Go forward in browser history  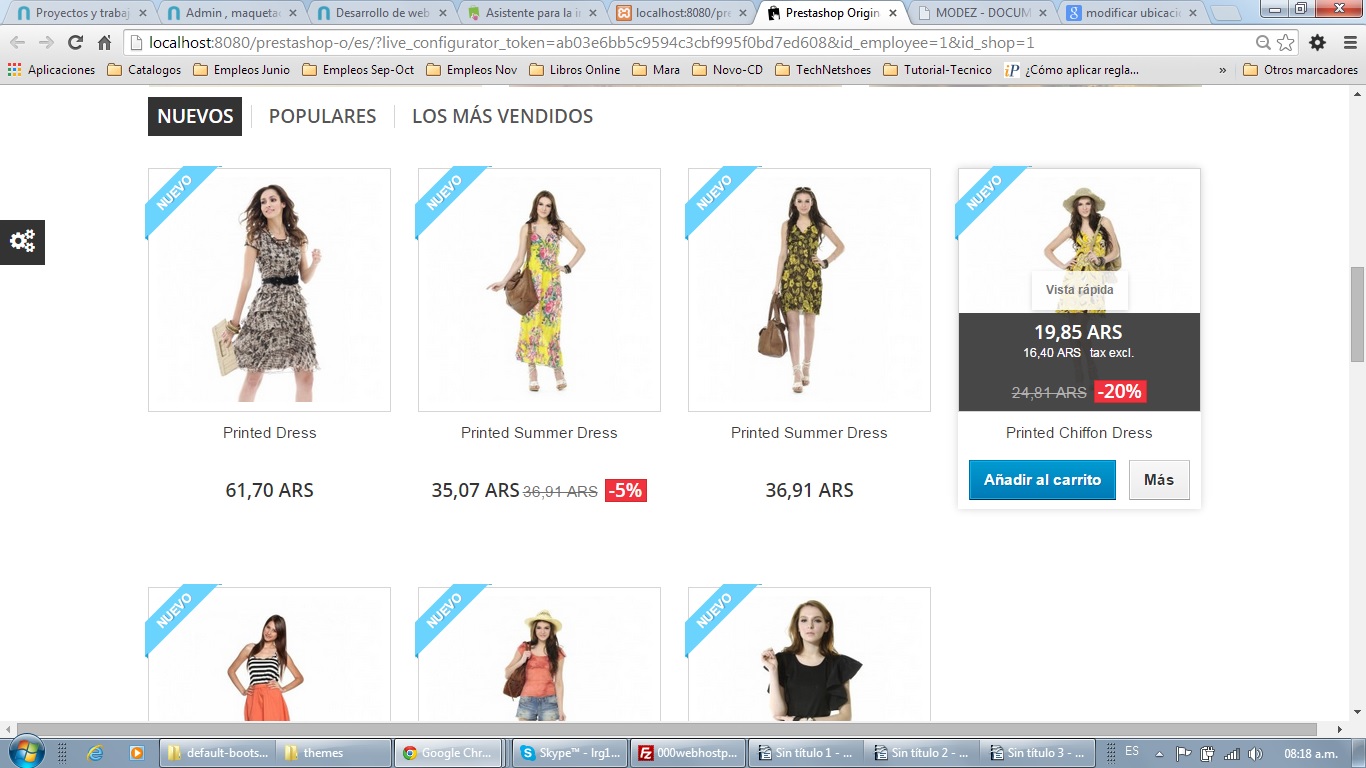(46, 43)
